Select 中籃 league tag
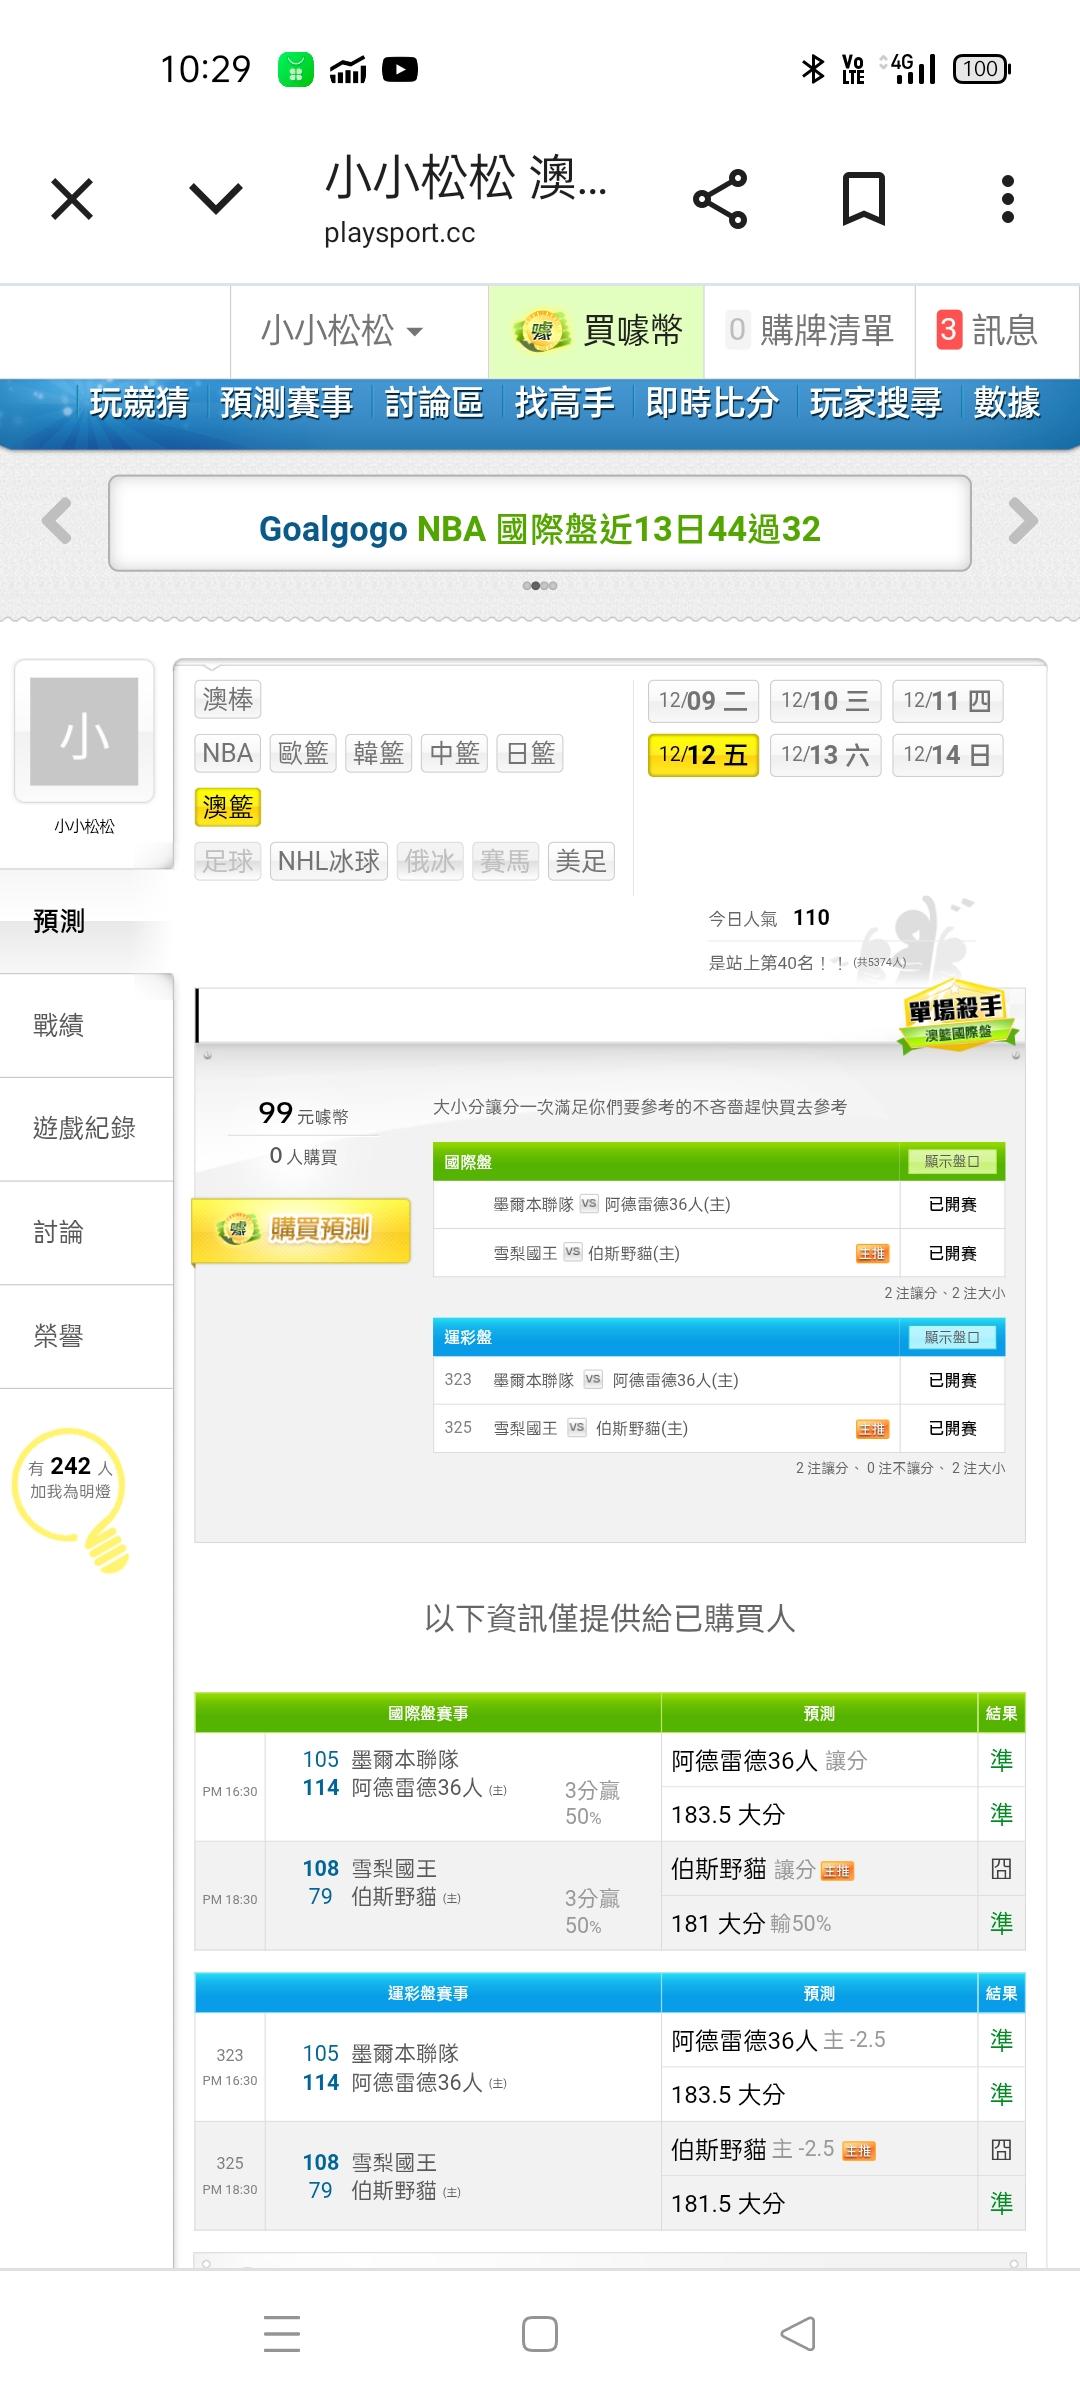The image size is (1080, 2400). [454, 753]
